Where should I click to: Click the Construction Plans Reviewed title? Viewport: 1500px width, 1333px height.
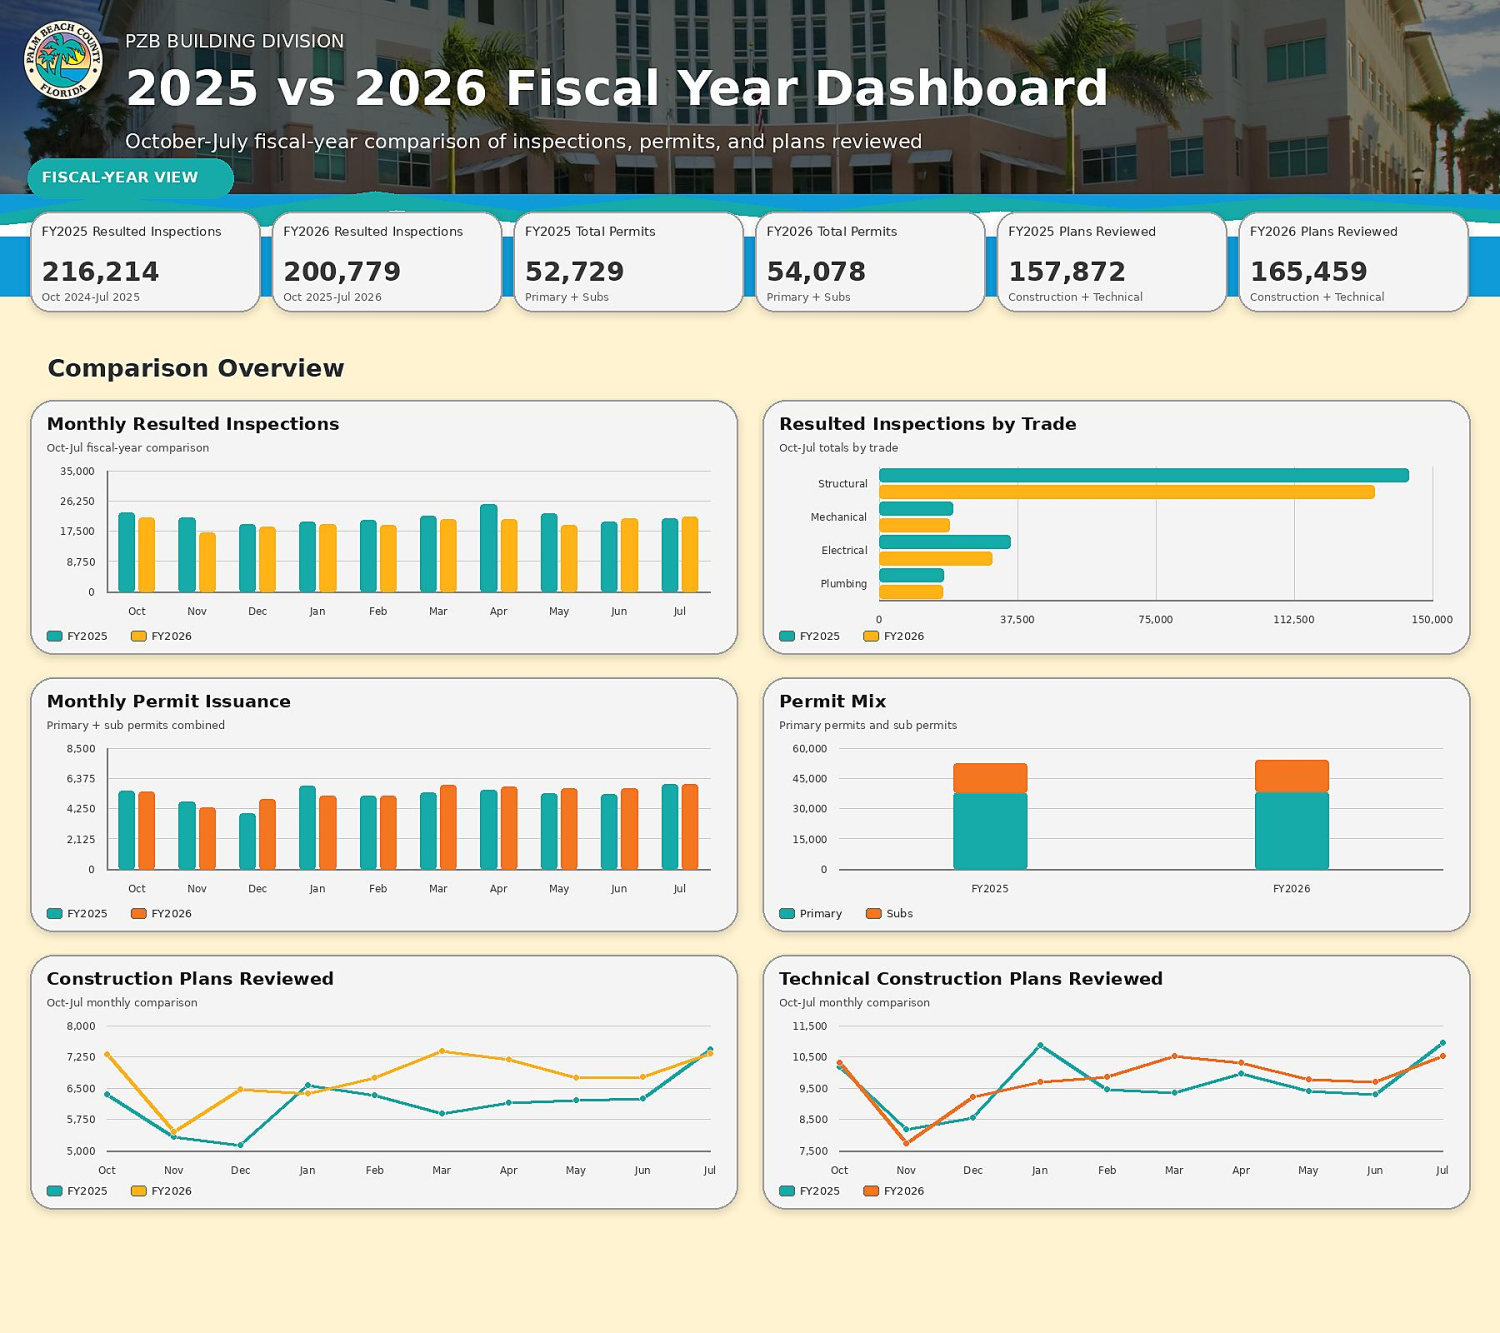pos(190,979)
